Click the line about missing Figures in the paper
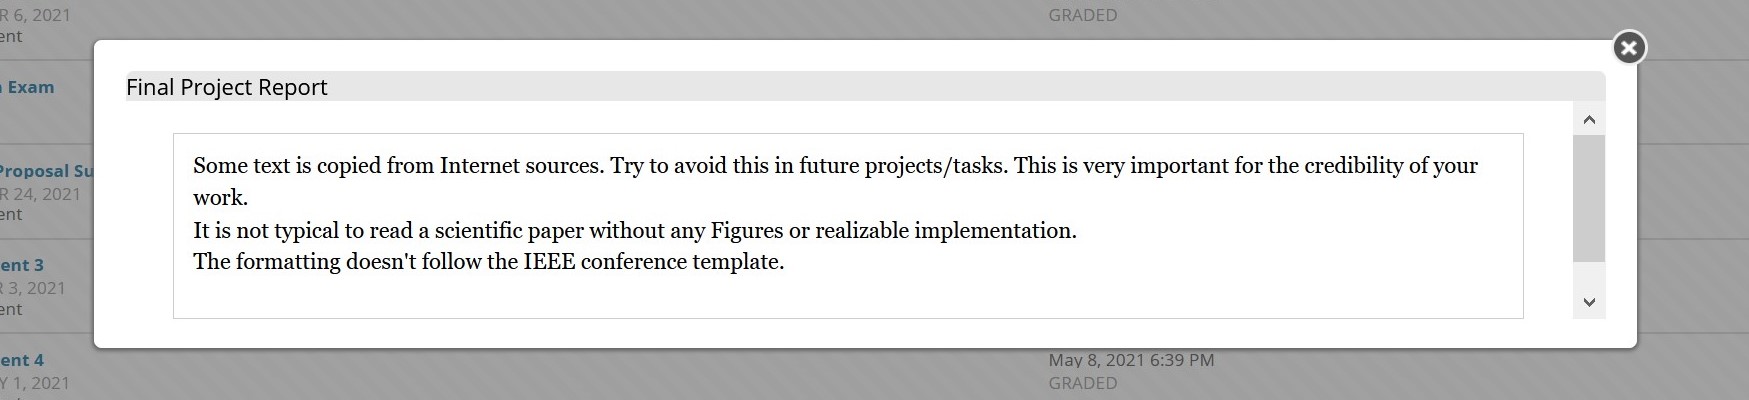This screenshot has height=400, width=1749. (x=635, y=231)
